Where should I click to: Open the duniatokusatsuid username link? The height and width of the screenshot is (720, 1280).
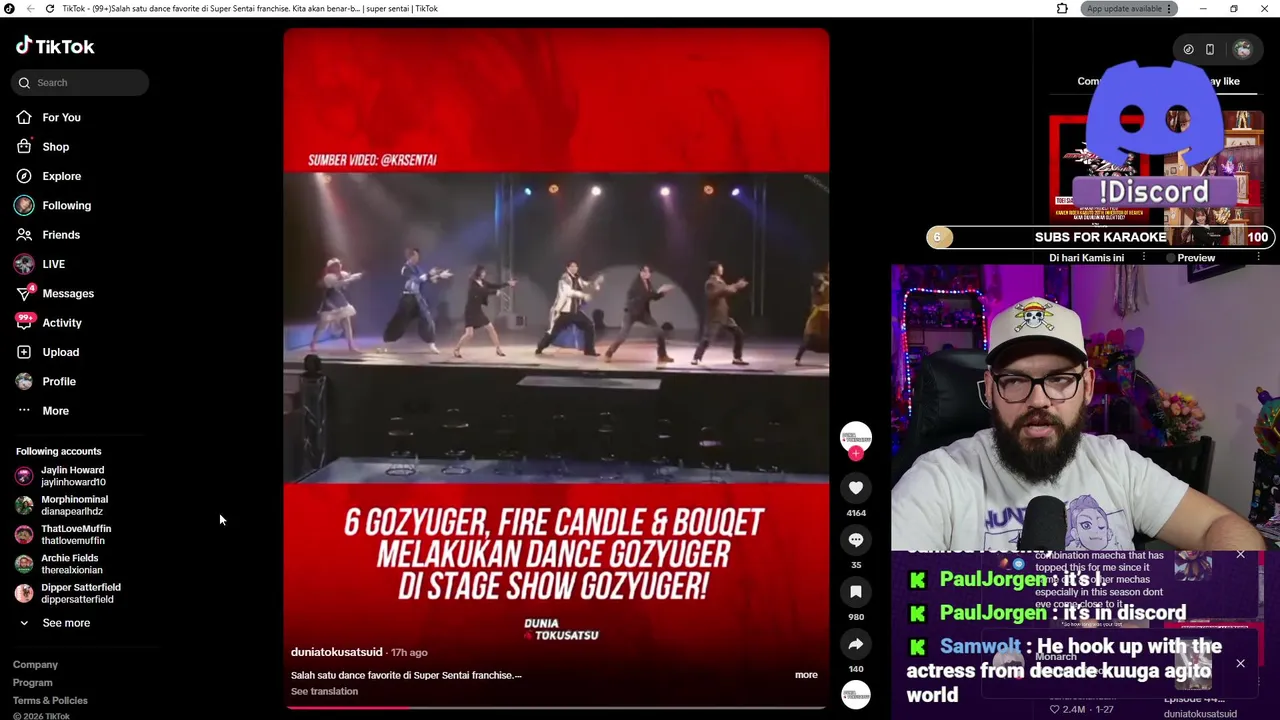(x=337, y=652)
